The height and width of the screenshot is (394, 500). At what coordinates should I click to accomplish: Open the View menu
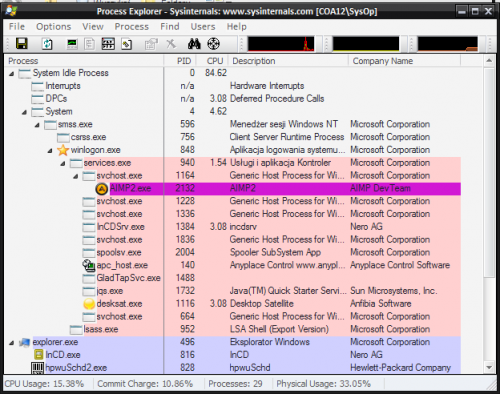pos(93,27)
